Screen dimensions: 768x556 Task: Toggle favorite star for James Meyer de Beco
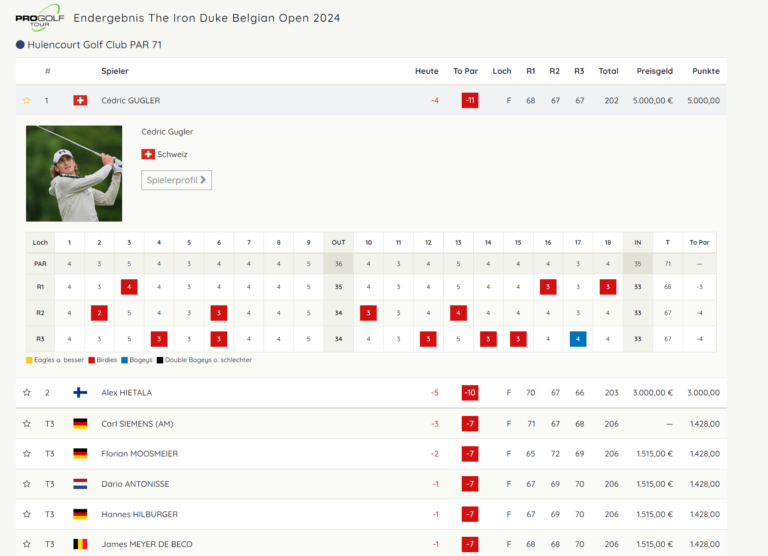coord(27,544)
